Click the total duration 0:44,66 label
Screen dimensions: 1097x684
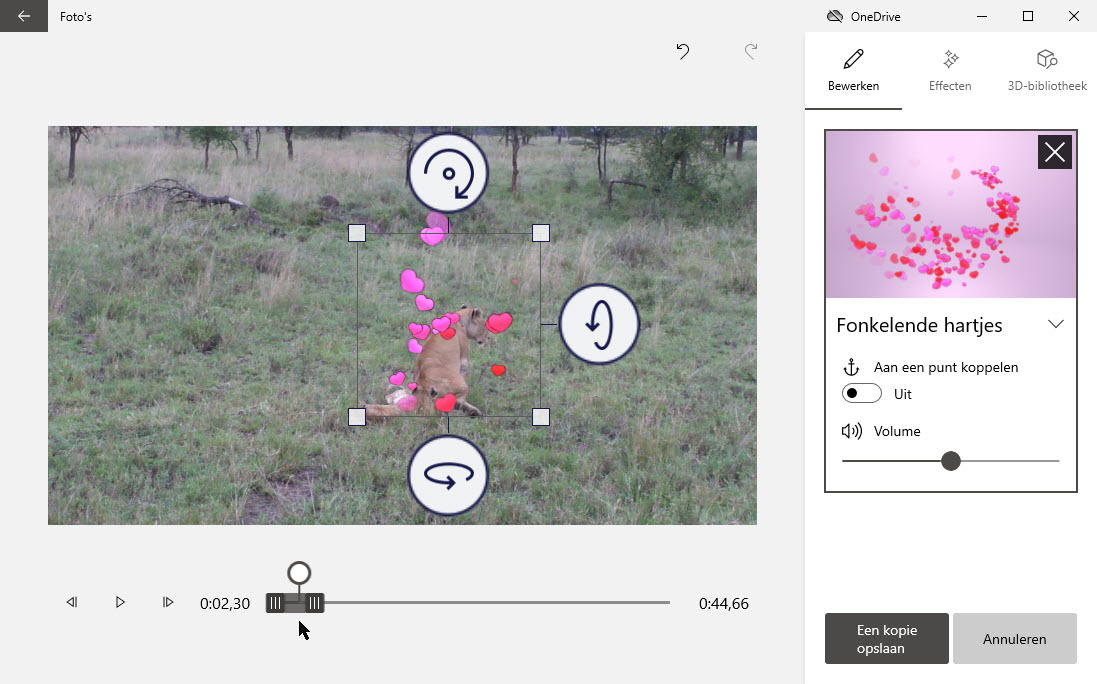point(723,604)
